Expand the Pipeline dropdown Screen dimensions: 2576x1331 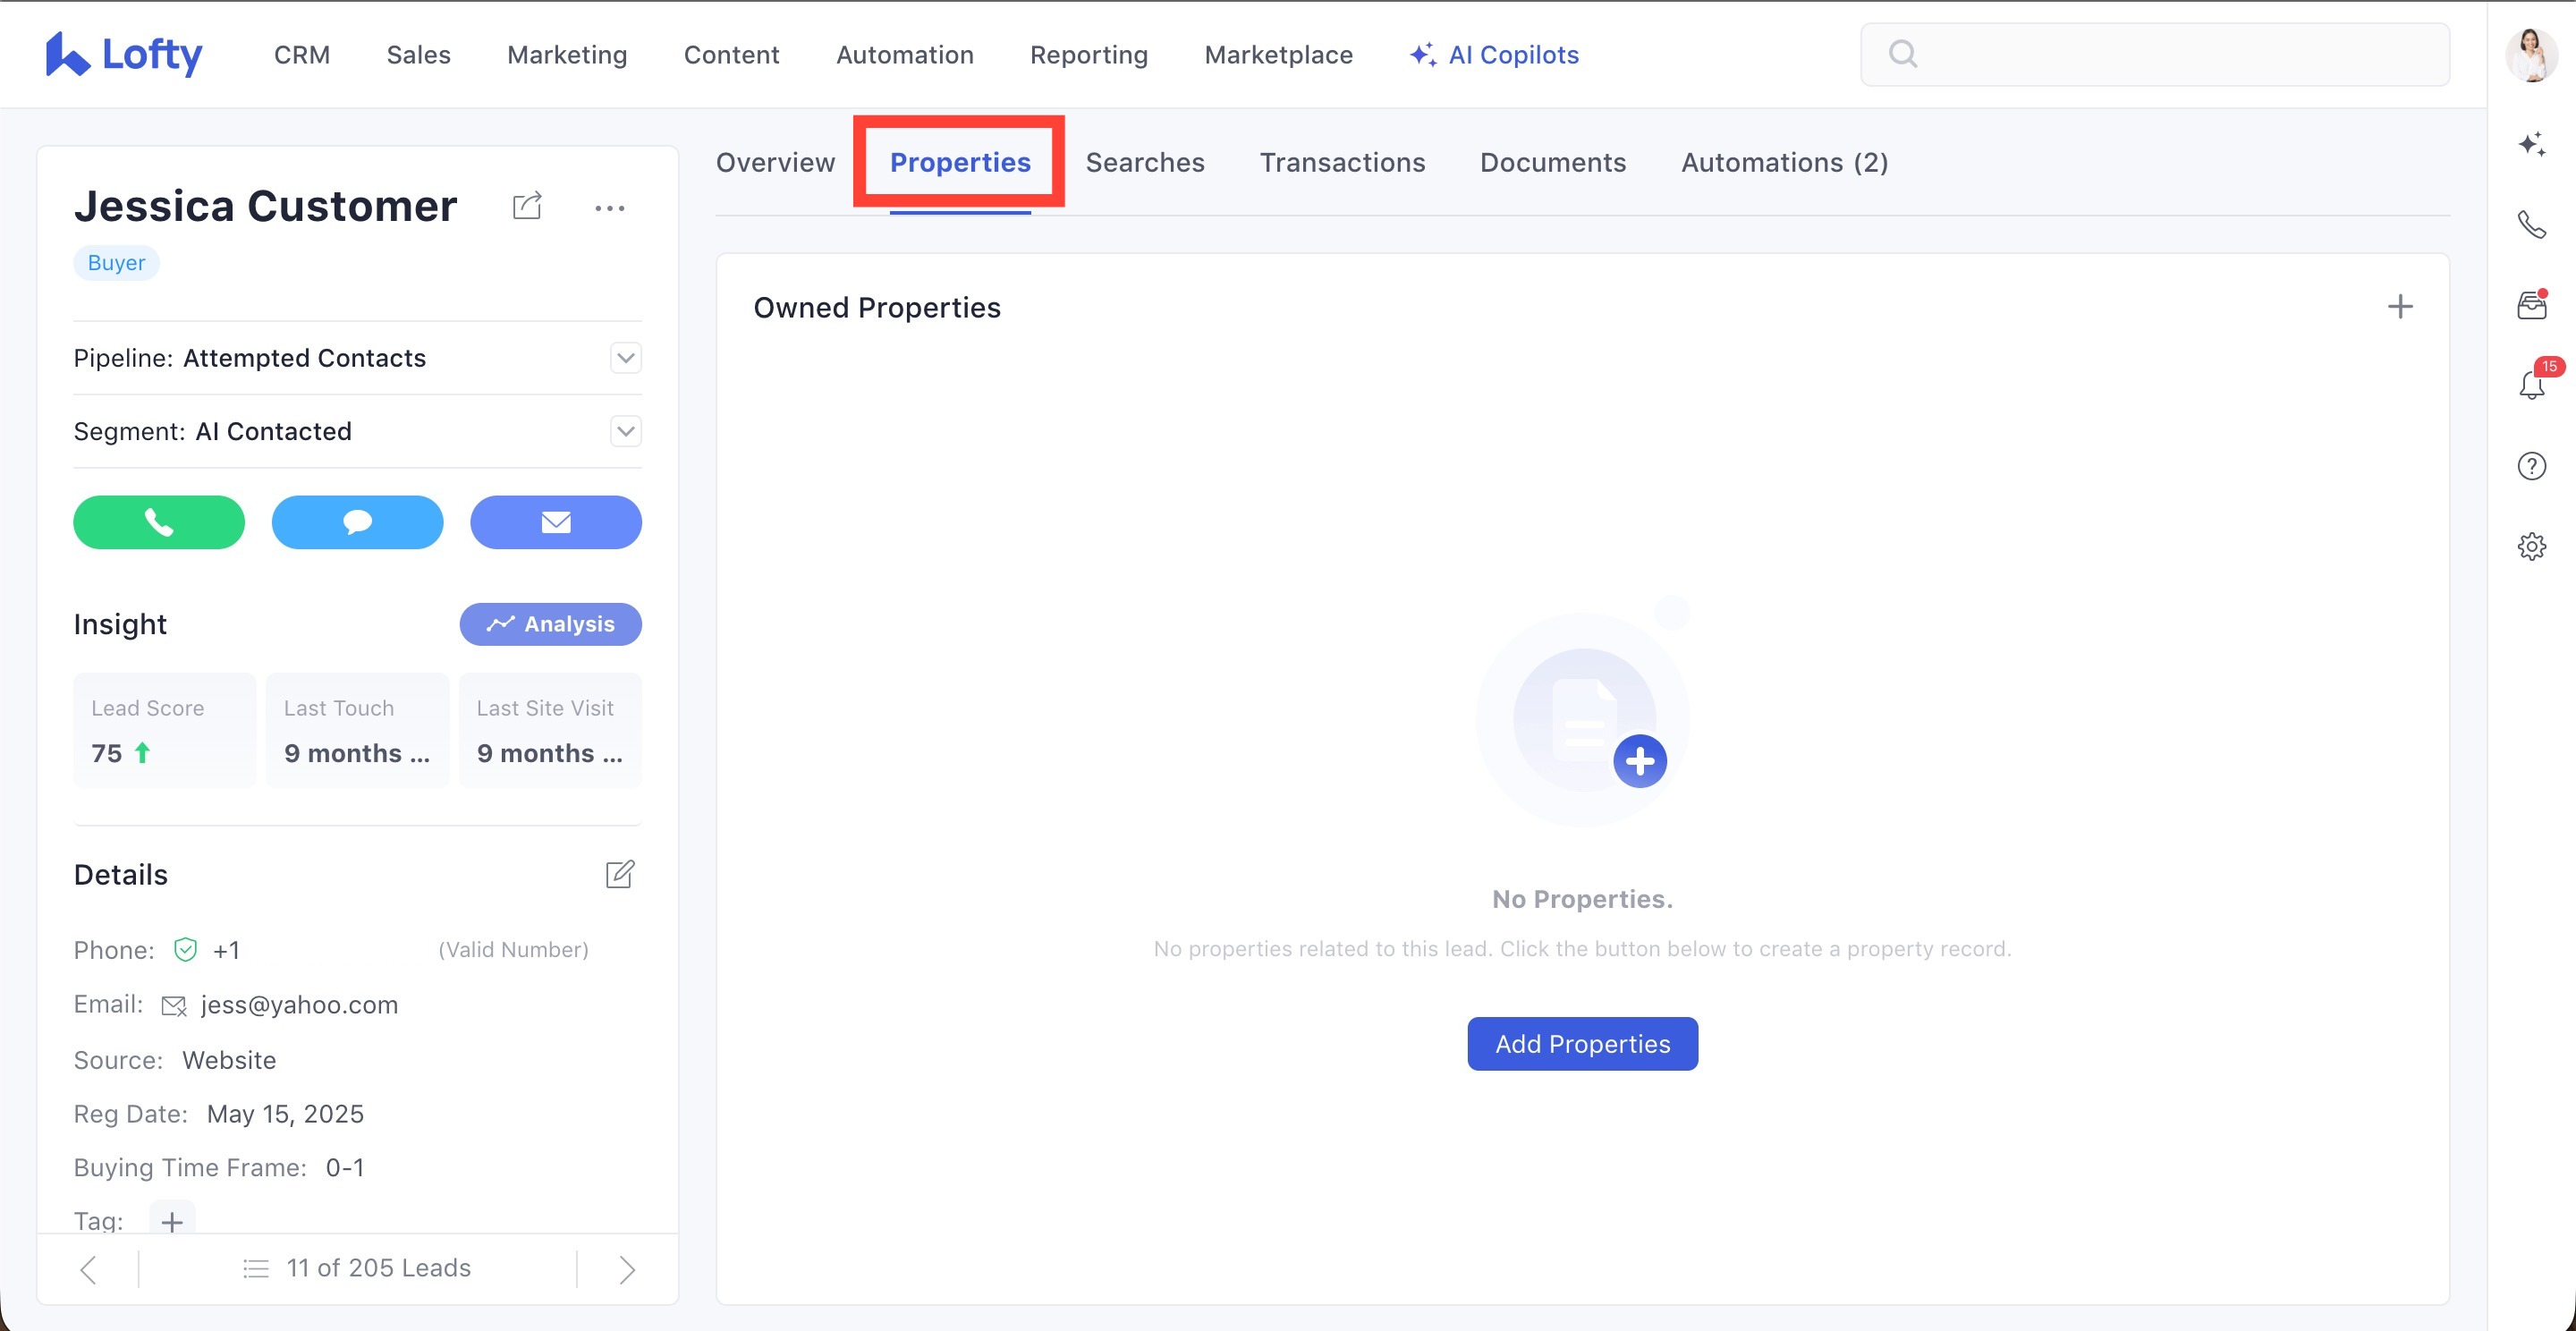(625, 358)
